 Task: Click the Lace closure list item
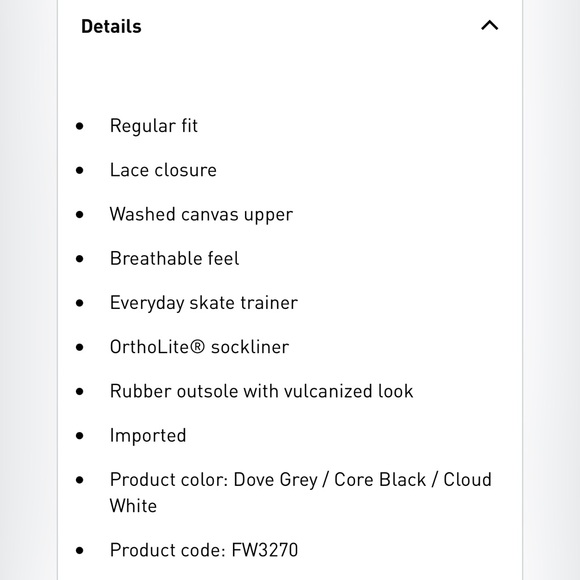pos(163,170)
